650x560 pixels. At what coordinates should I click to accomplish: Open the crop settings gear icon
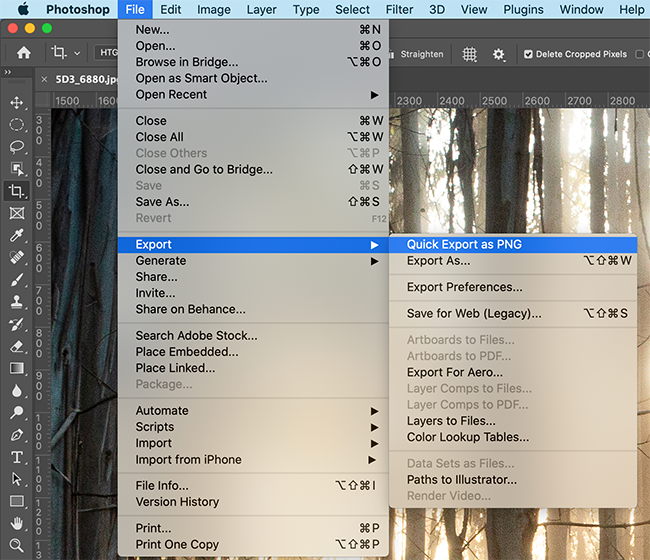pyautogui.click(x=499, y=53)
